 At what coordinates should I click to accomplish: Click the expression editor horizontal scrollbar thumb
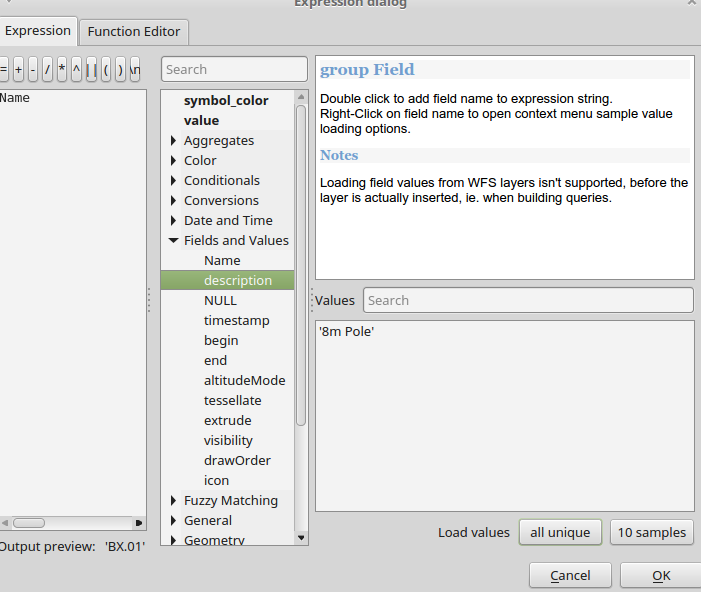click(x=29, y=523)
